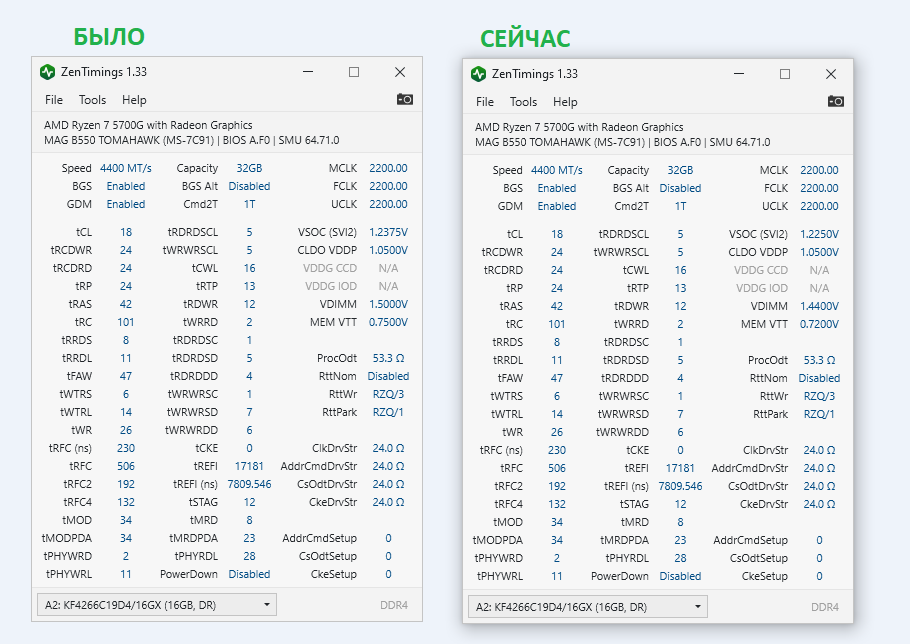Viewport: 910px width, 644px height.
Task: Click the DDR4 label in right window
Action: 825,607
